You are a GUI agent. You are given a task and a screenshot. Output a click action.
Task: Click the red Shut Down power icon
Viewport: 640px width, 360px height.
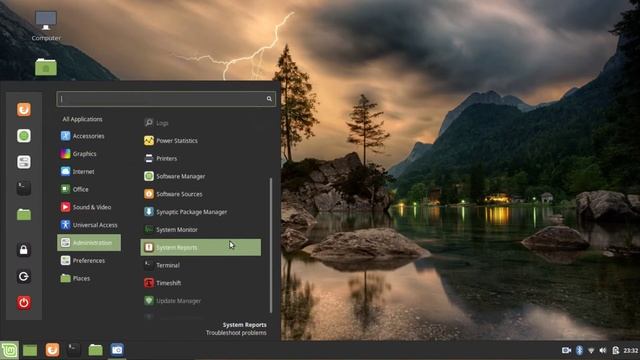(x=24, y=303)
